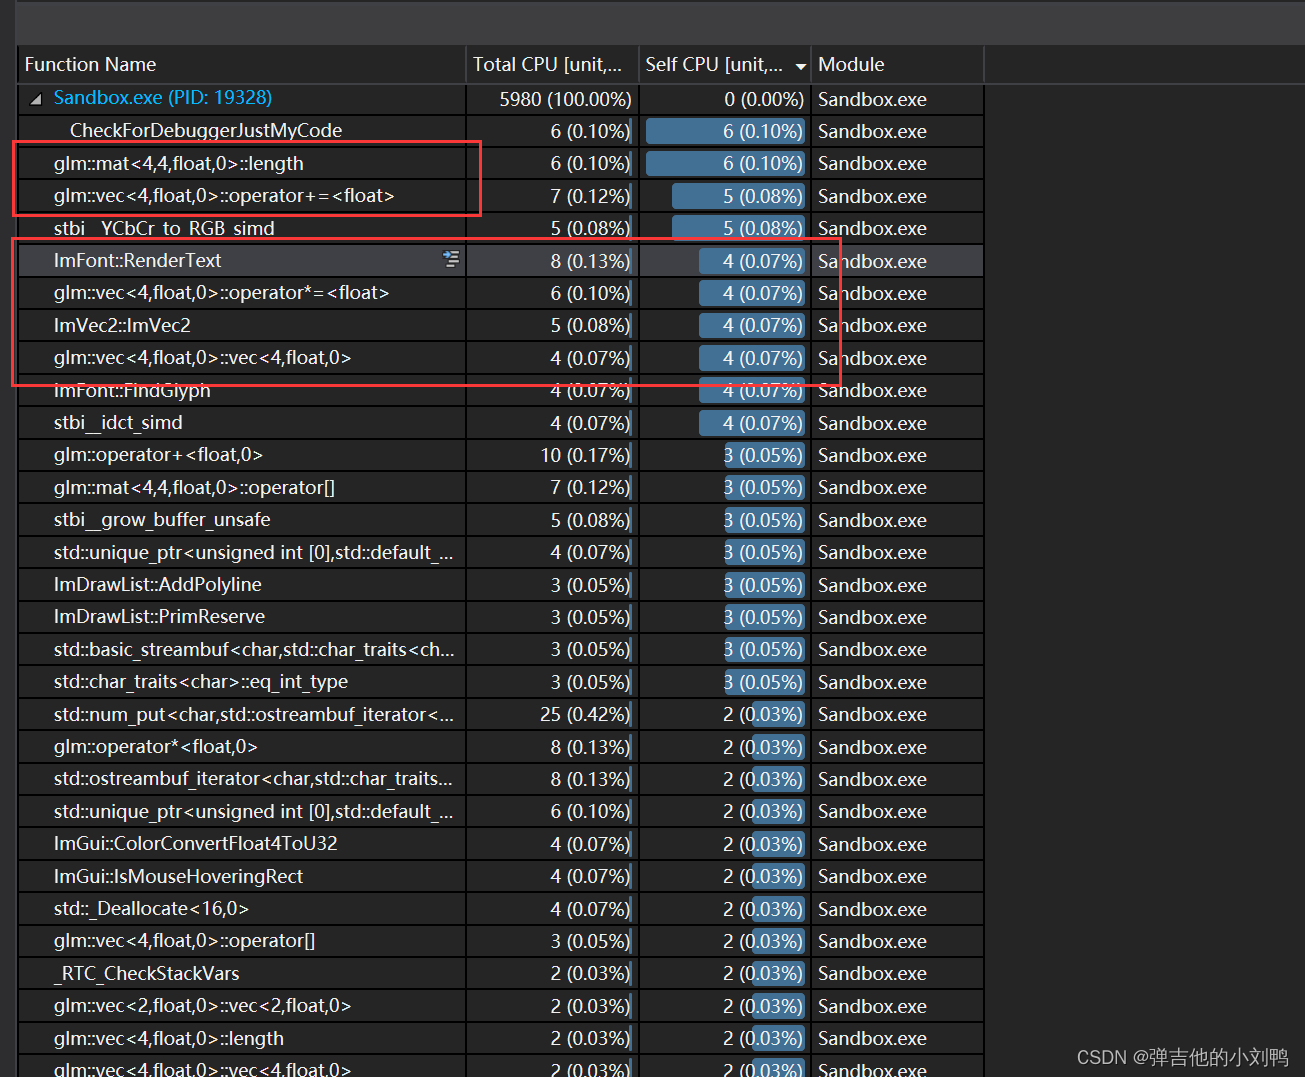
Task: Select ImGui::IsMouseHoveringRect function
Action: click(x=500, y=876)
